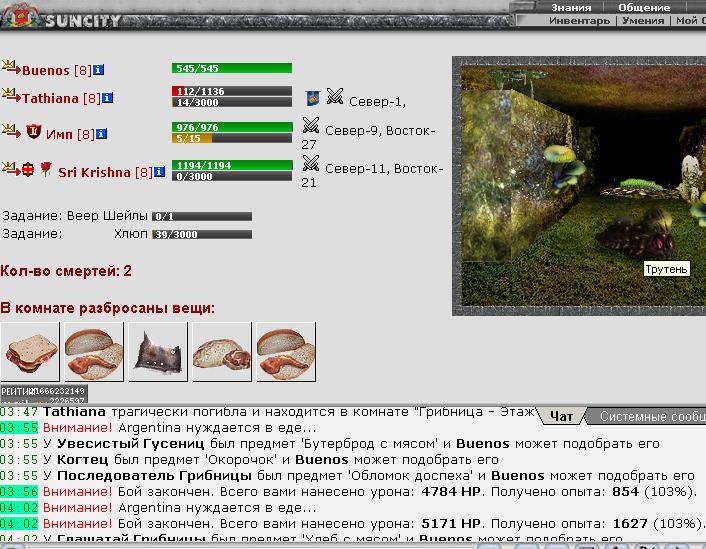Click the Sri Krishna 1194/1194 health bar
The width and height of the screenshot is (706, 549).
pyautogui.click(x=232, y=165)
